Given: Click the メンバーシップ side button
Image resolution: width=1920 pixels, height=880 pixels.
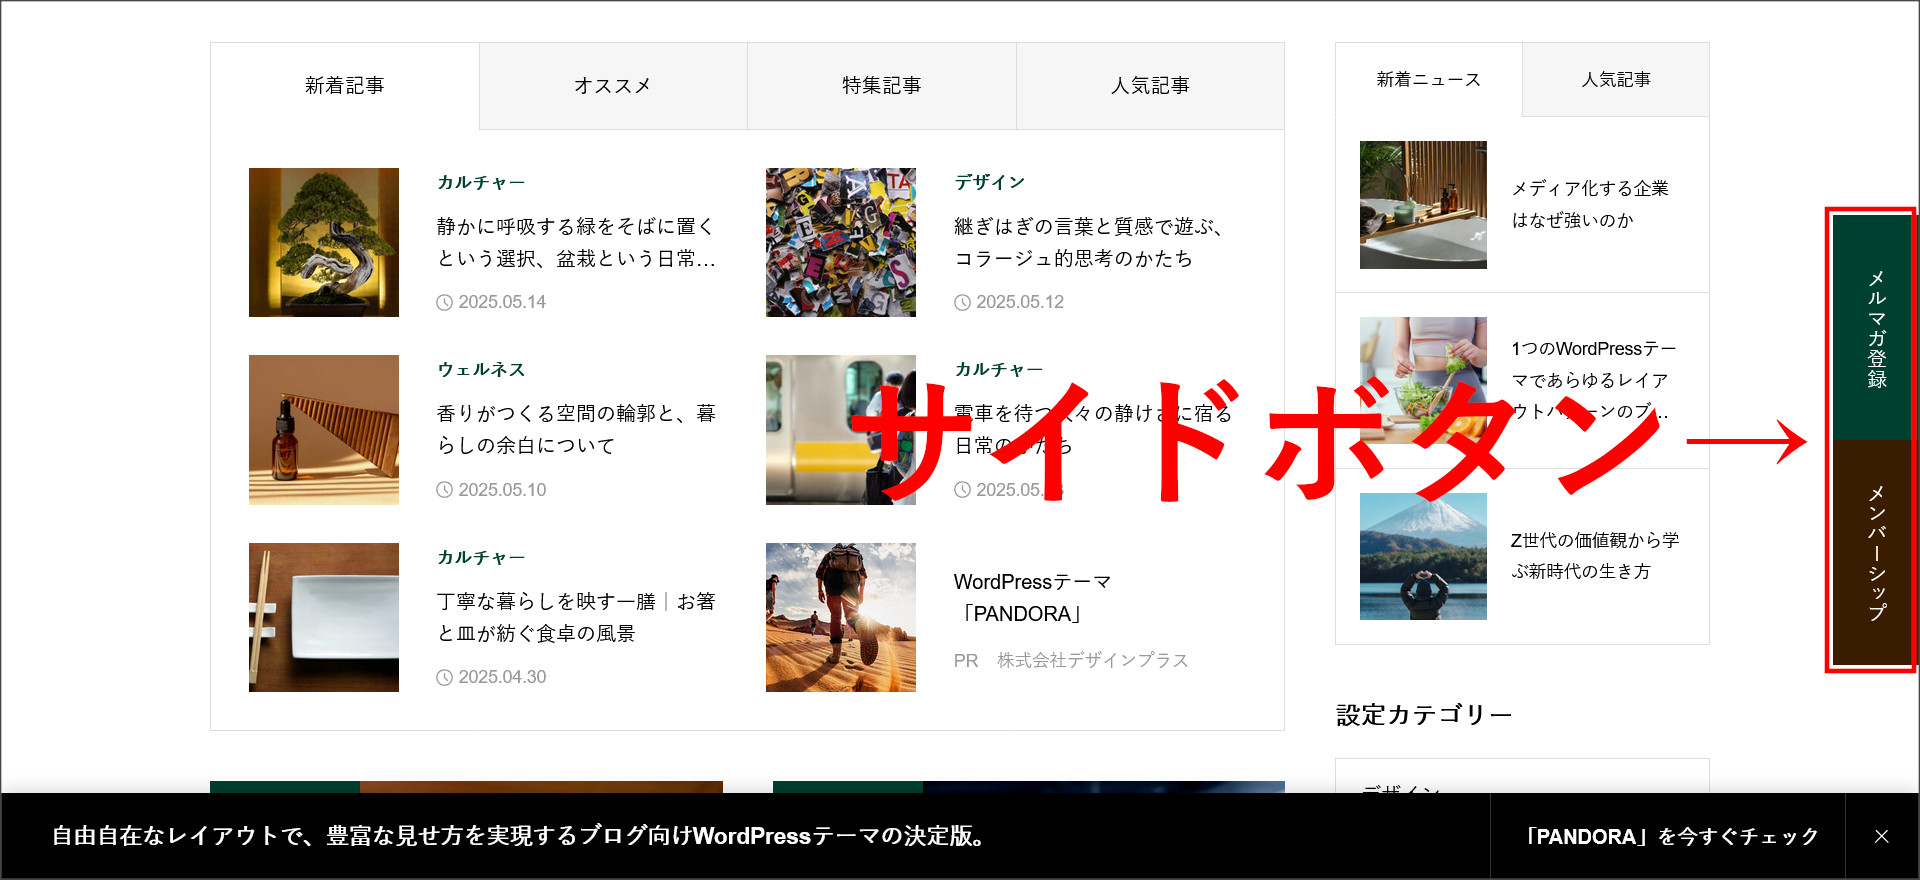Looking at the screenshot, I should 1875,552.
